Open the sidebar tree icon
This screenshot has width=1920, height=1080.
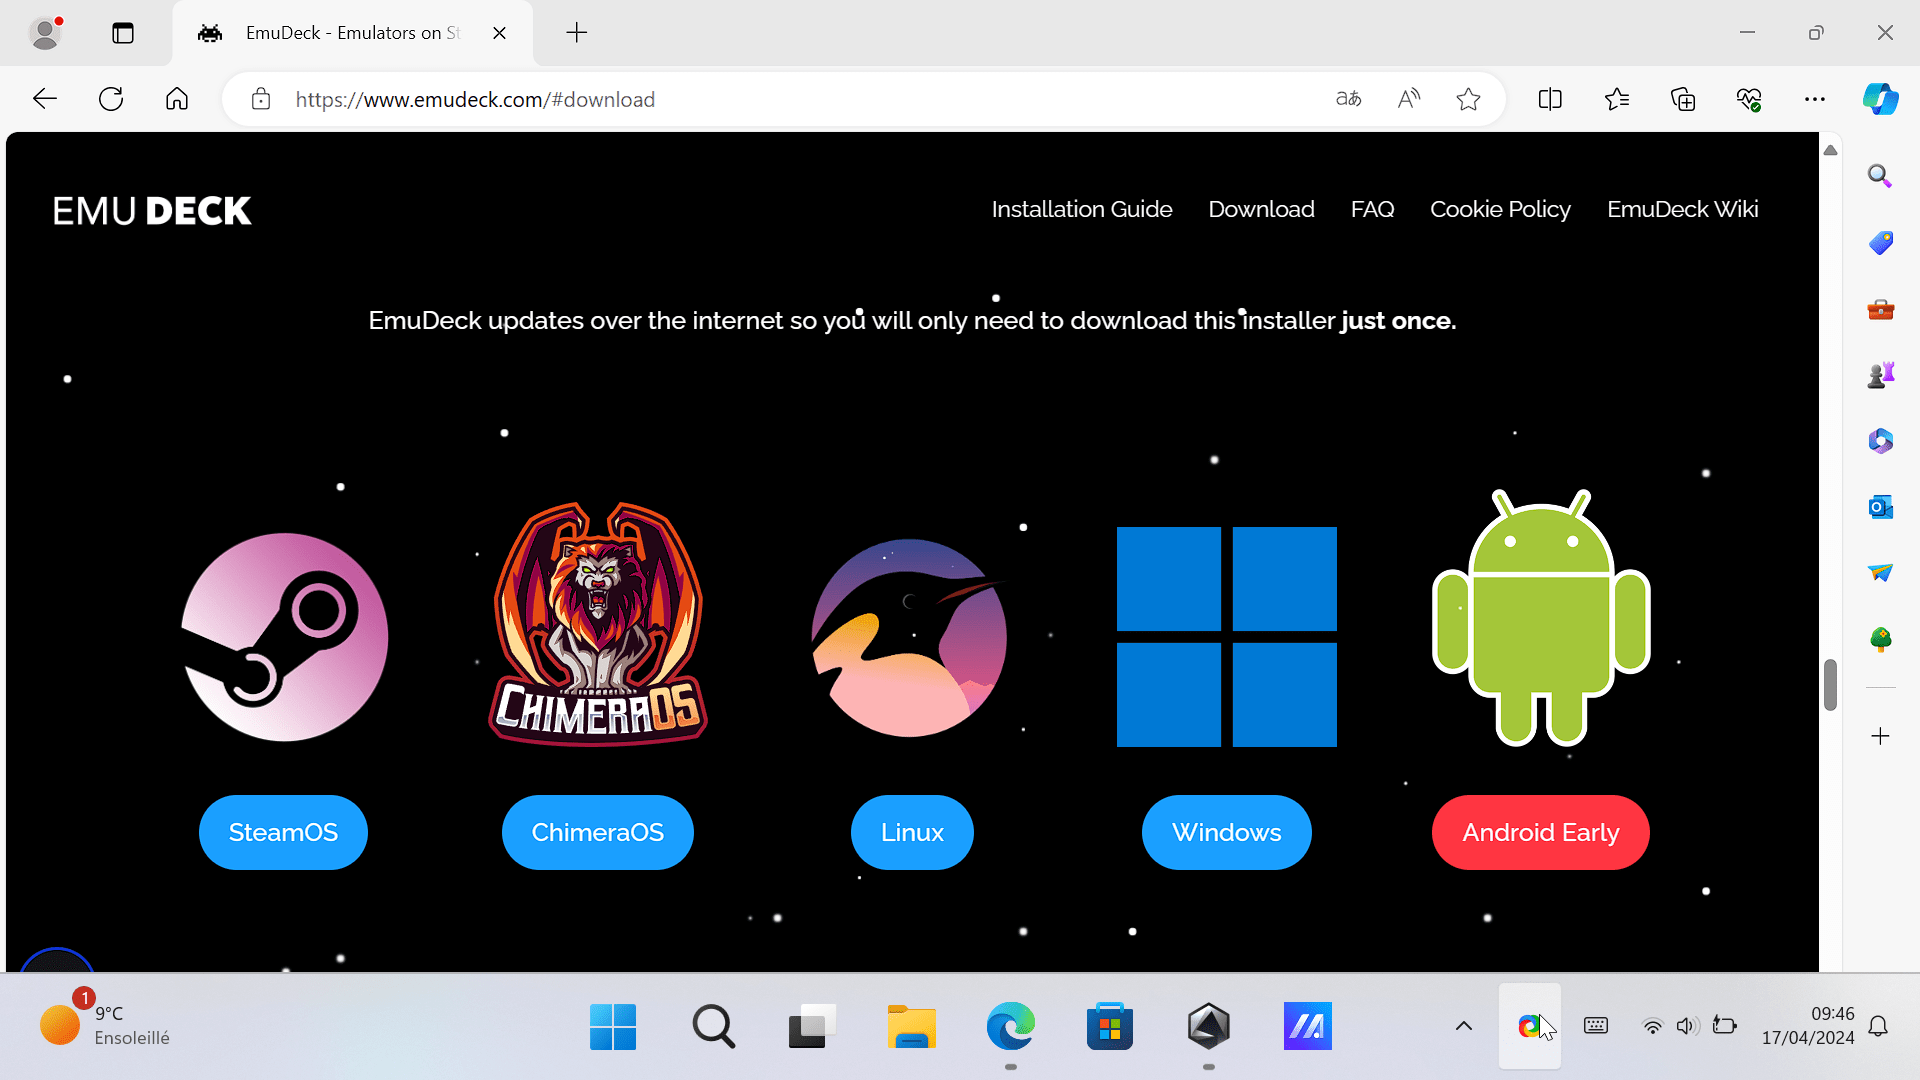(1880, 639)
